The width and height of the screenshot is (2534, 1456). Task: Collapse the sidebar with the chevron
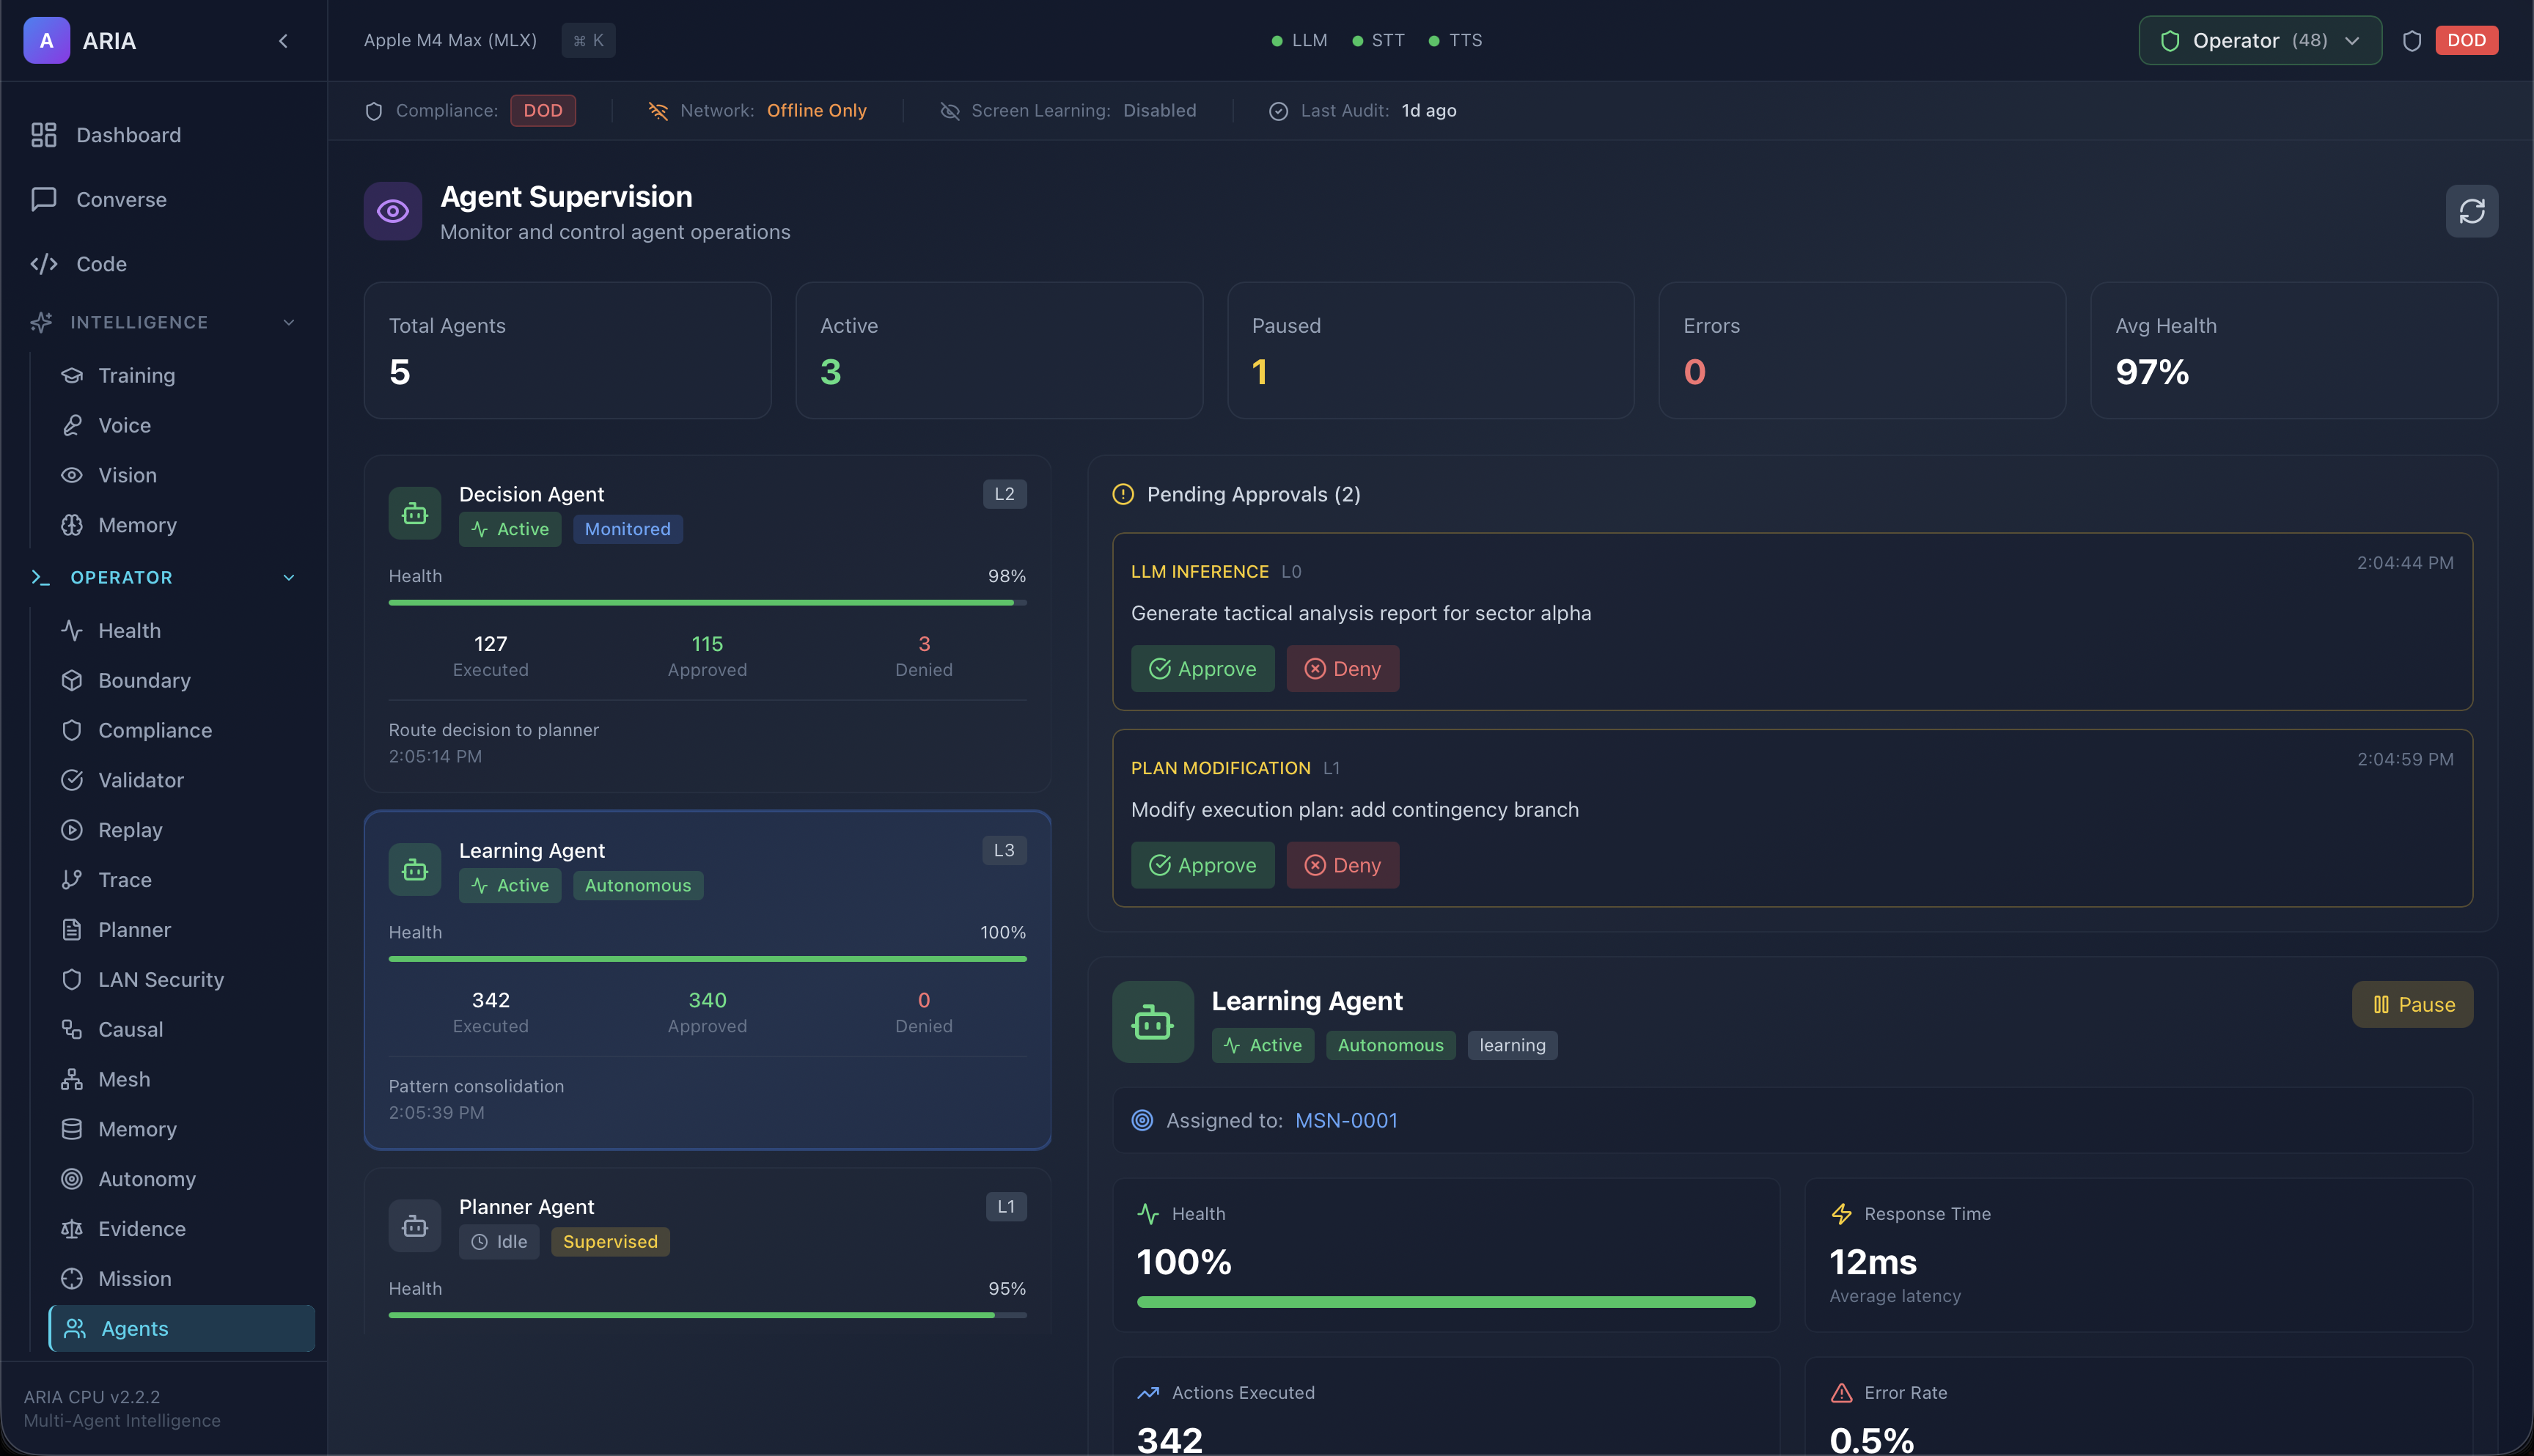click(283, 41)
